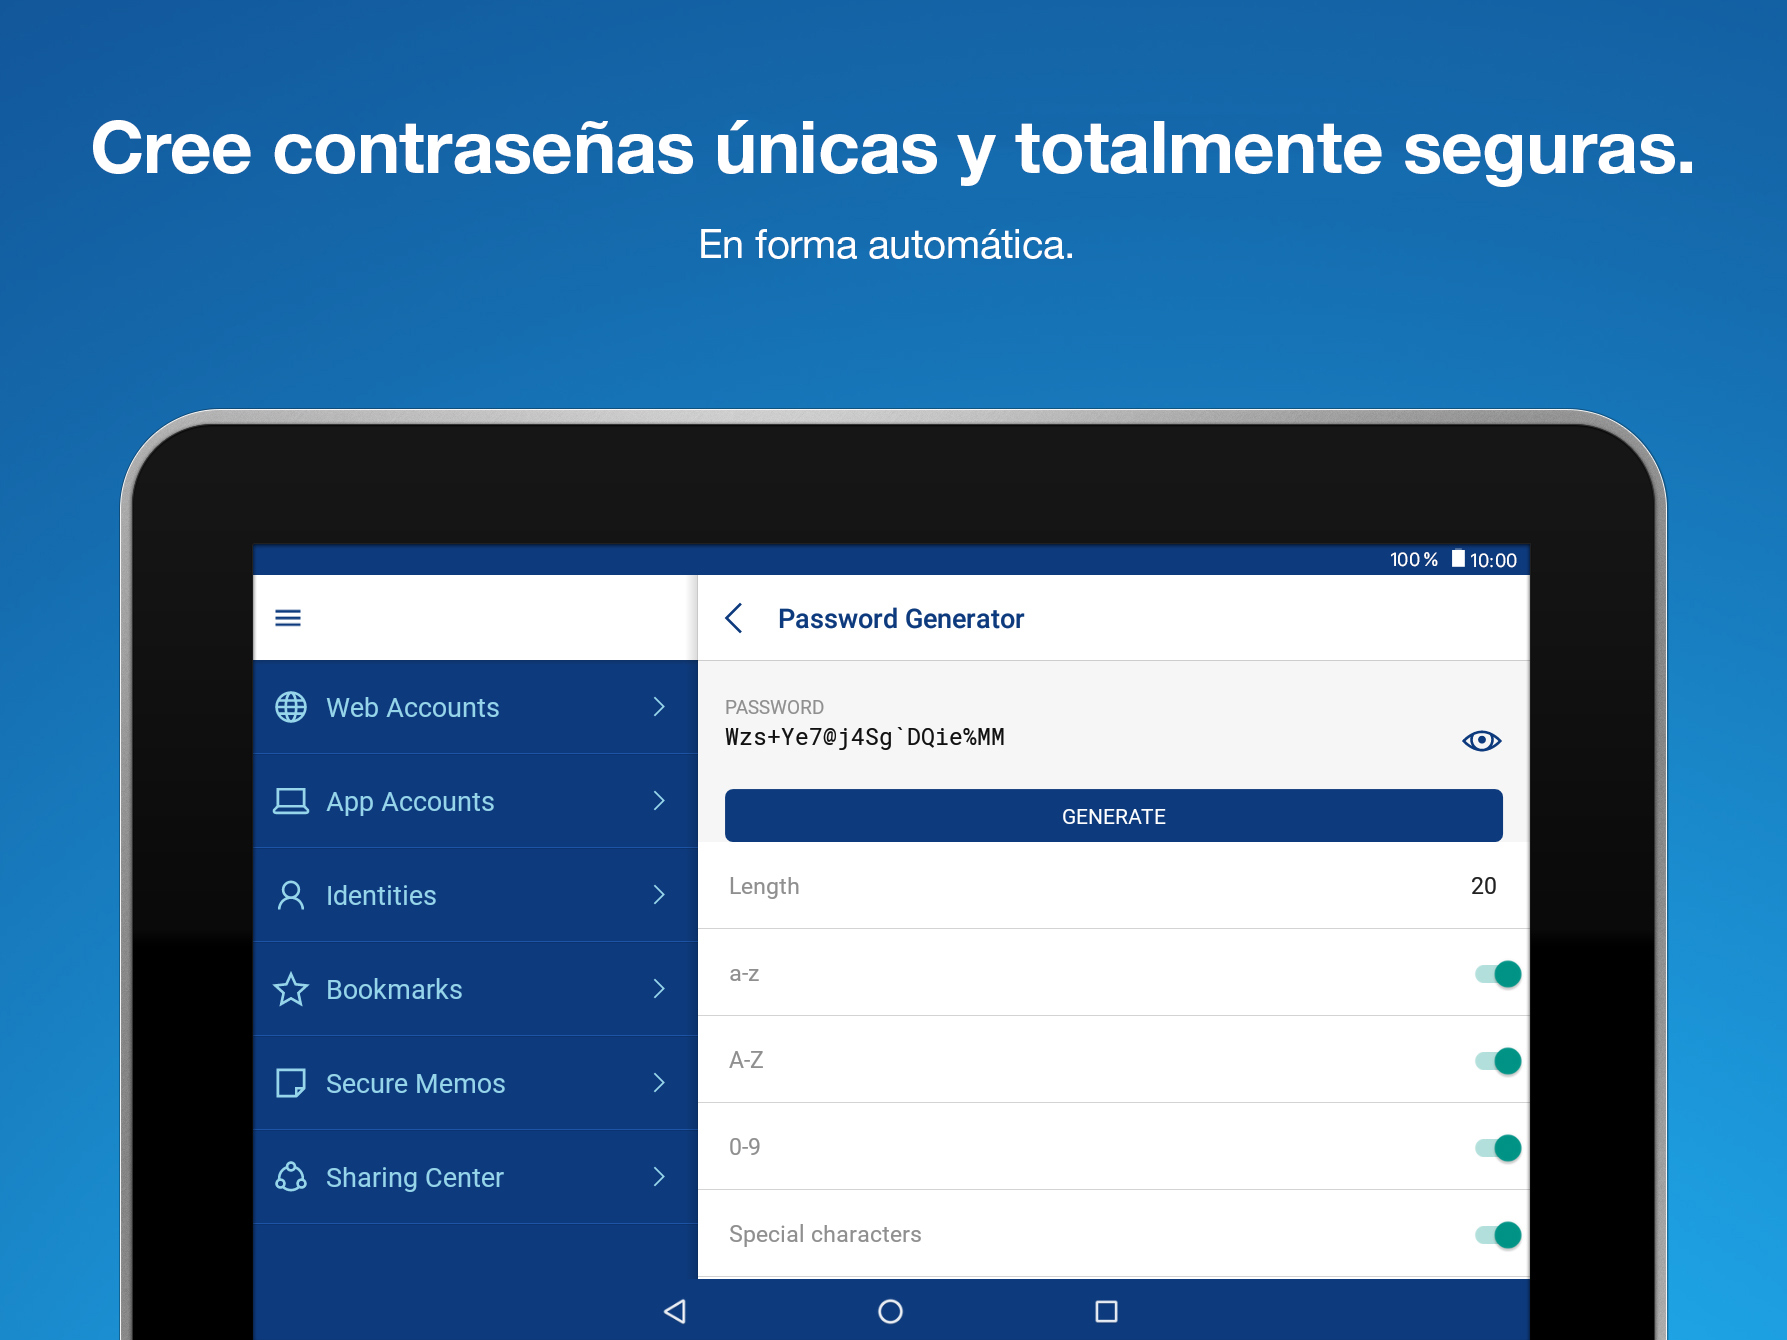Expand Secure Memos with its chevron
The height and width of the screenshot is (1340, 1787).
click(659, 1083)
